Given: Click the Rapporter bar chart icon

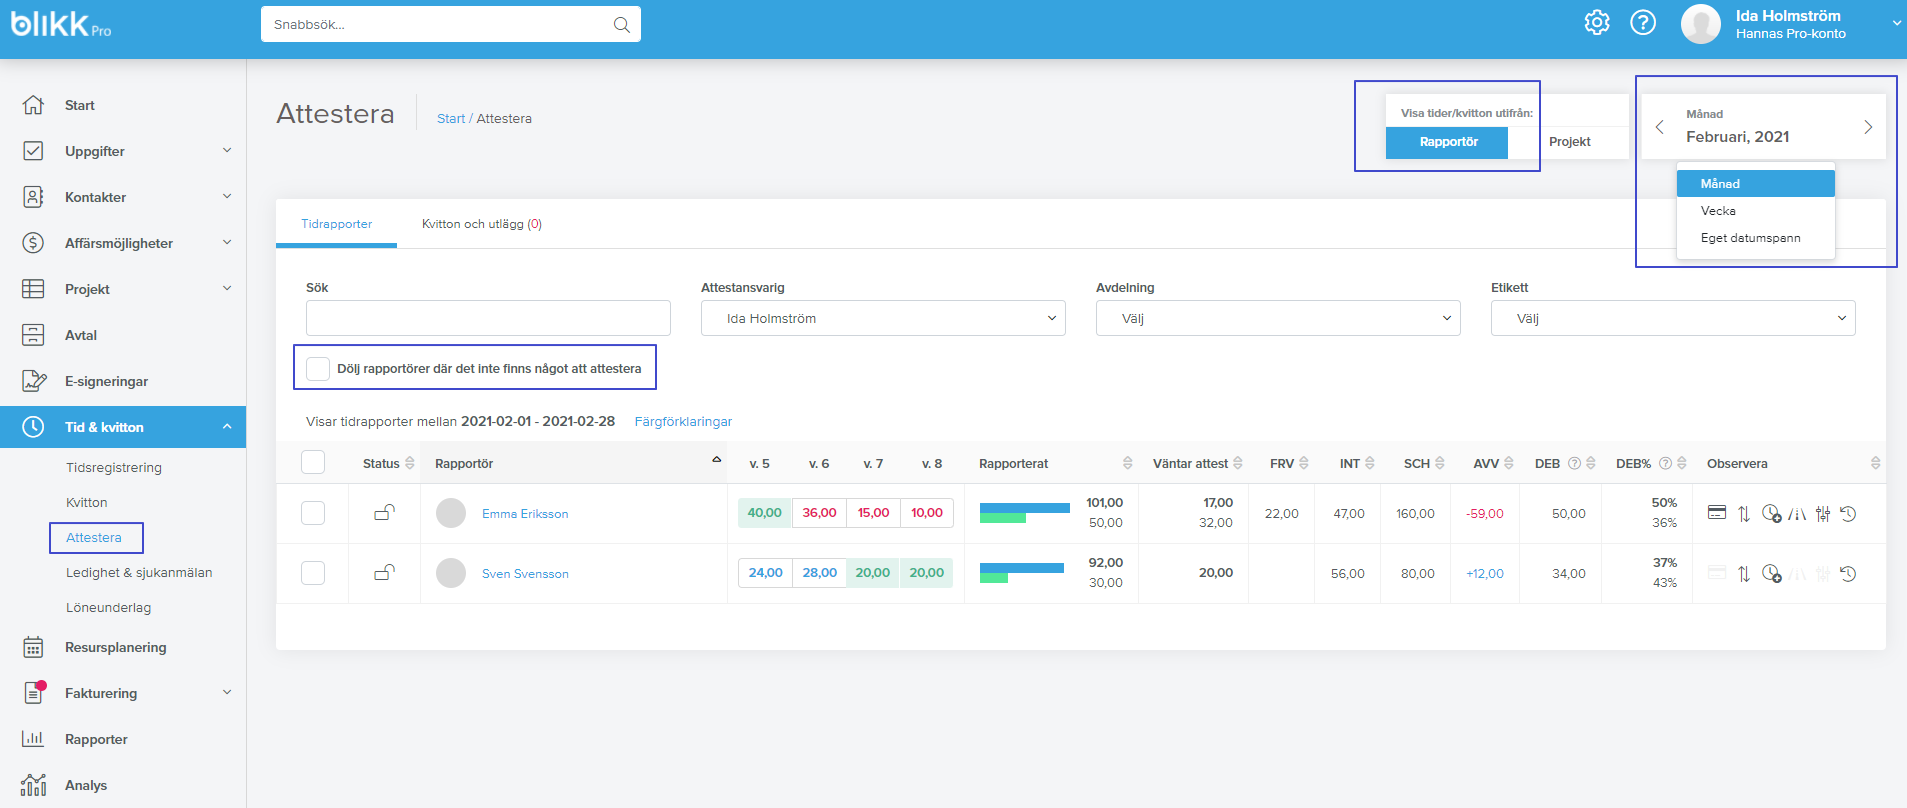Looking at the screenshot, I should (x=33, y=739).
